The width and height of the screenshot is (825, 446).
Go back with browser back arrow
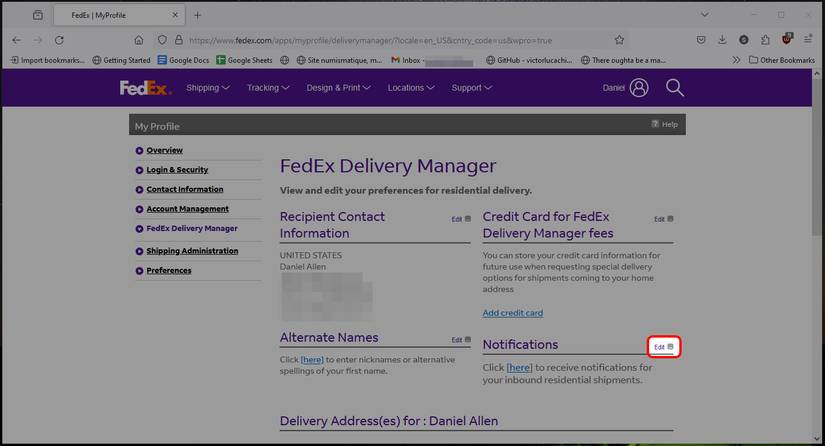tap(16, 40)
